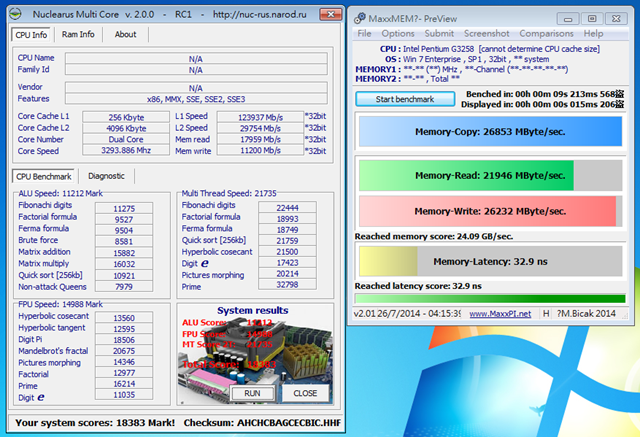Click the L1 Speed value 123937 Mb/s

click(x=260, y=117)
